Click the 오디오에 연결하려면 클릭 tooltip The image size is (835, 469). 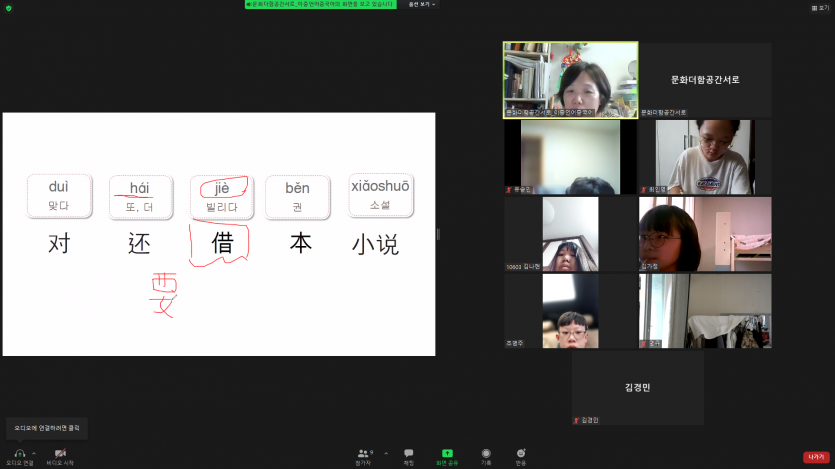tap(47, 428)
